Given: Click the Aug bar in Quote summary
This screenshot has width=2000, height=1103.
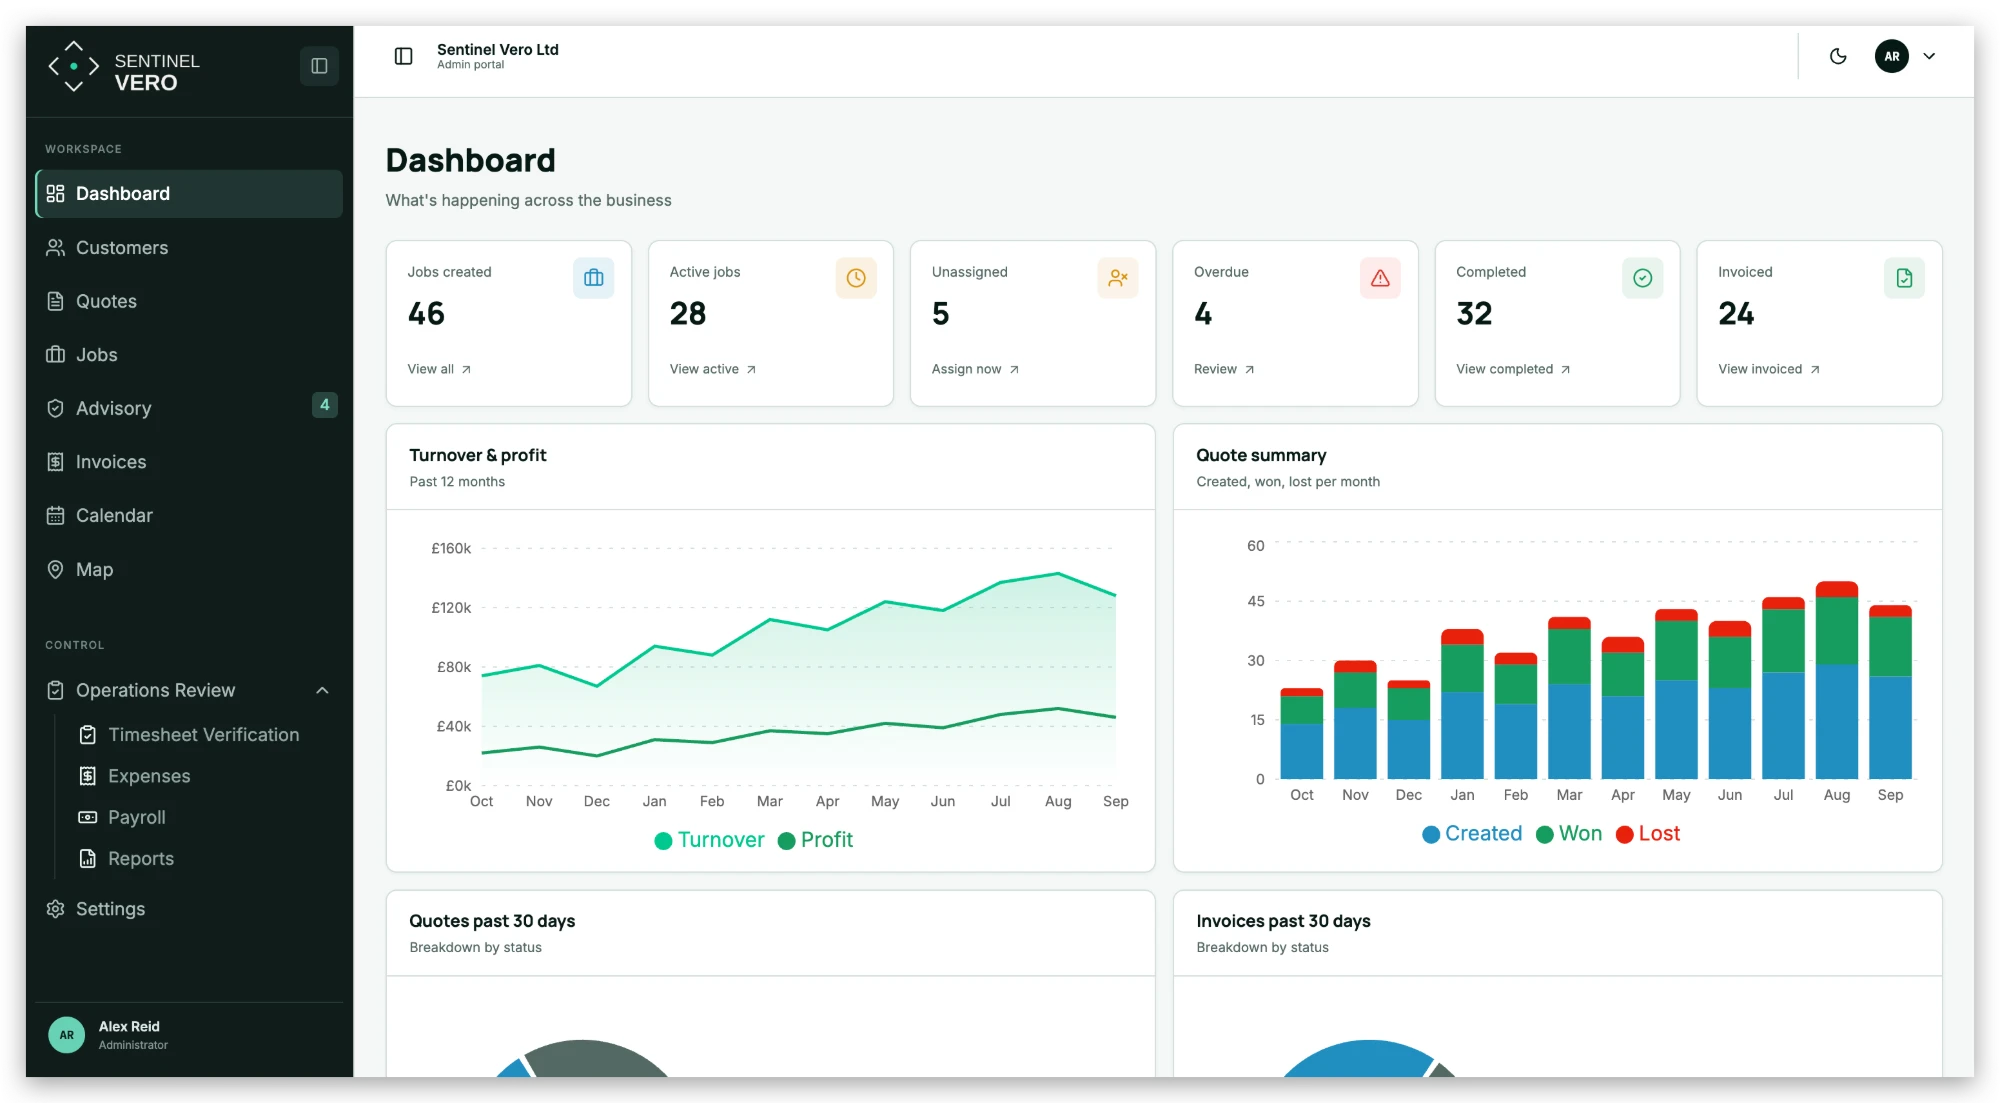Looking at the screenshot, I should [1836, 680].
